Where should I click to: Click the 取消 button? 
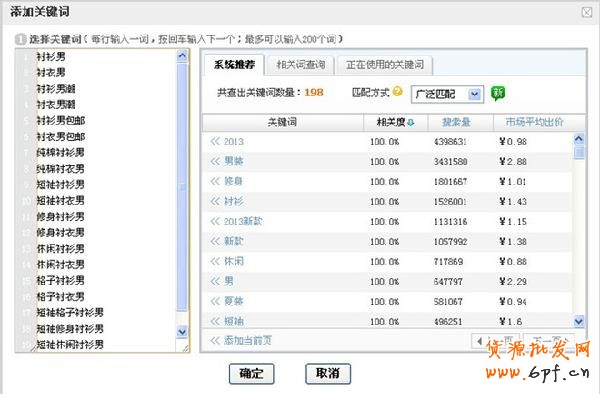point(328,373)
